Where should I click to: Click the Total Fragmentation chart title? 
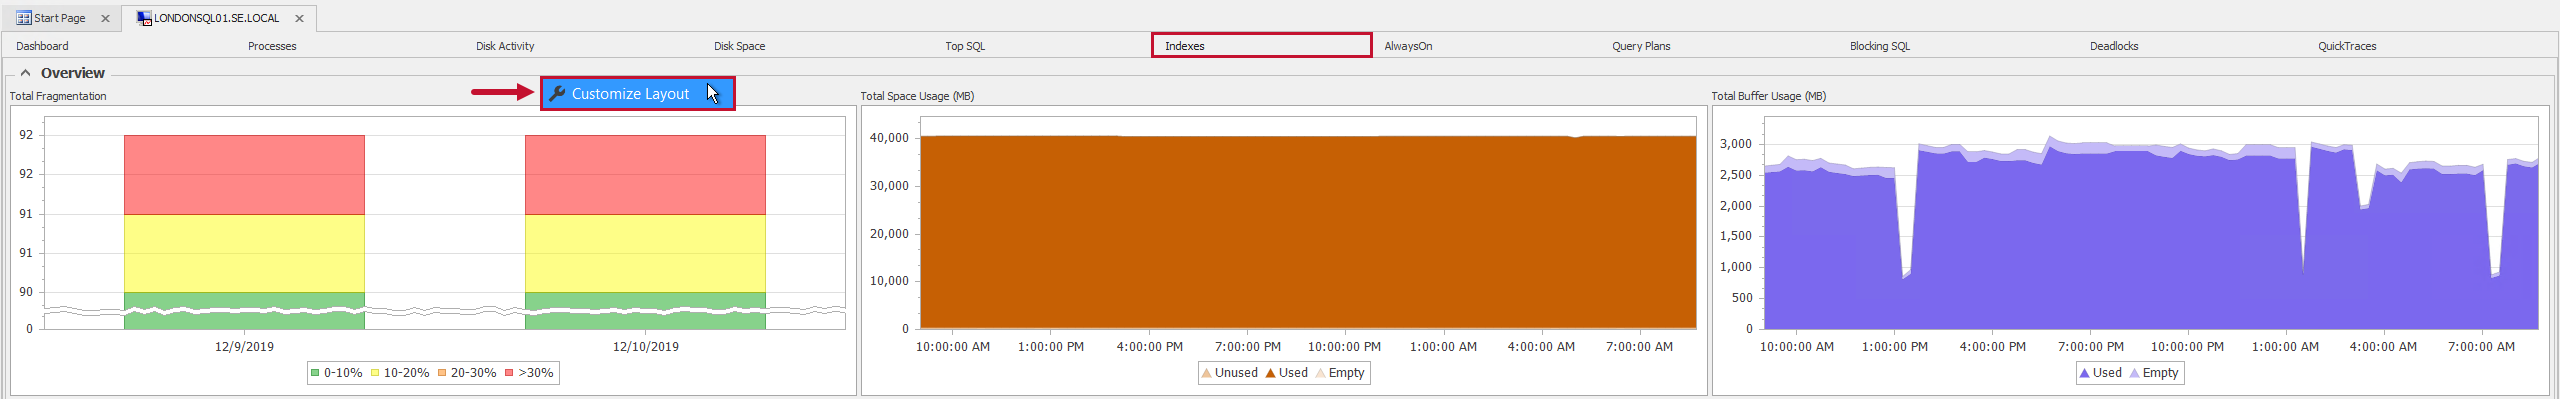(58, 96)
